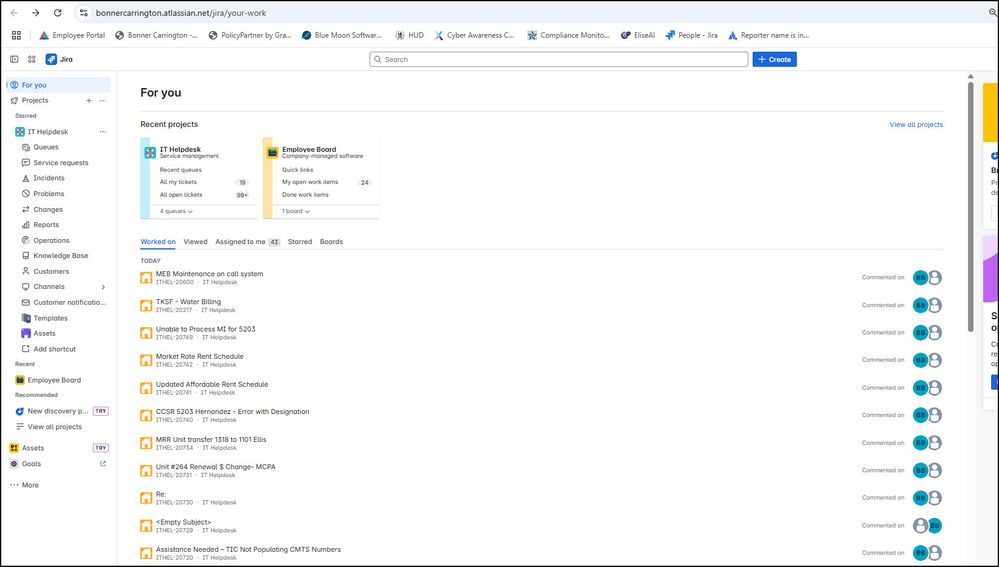999x567 pixels.
Task: Open Customers in sidebar
Action: [x=51, y=271]
